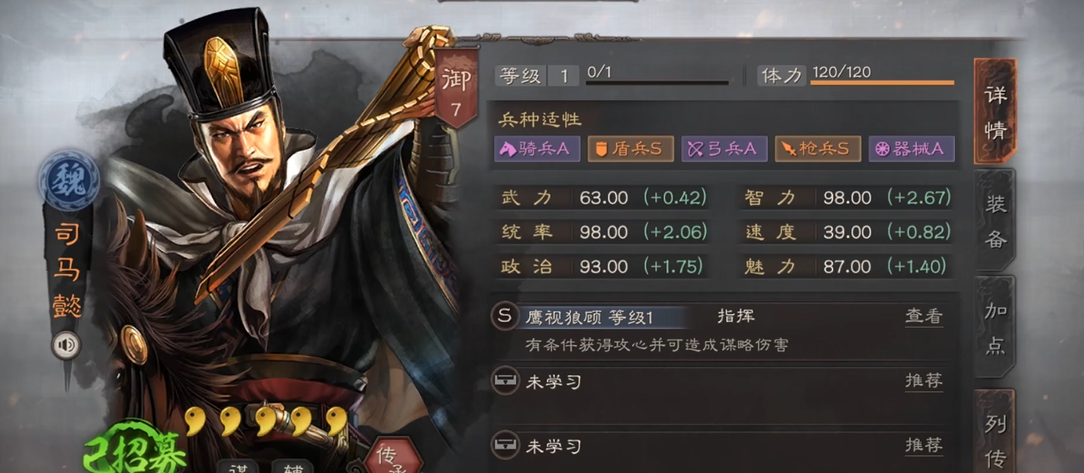Open 推荐 for second unlearned skill
1084x473 pixels.
(x=924, y=446)
